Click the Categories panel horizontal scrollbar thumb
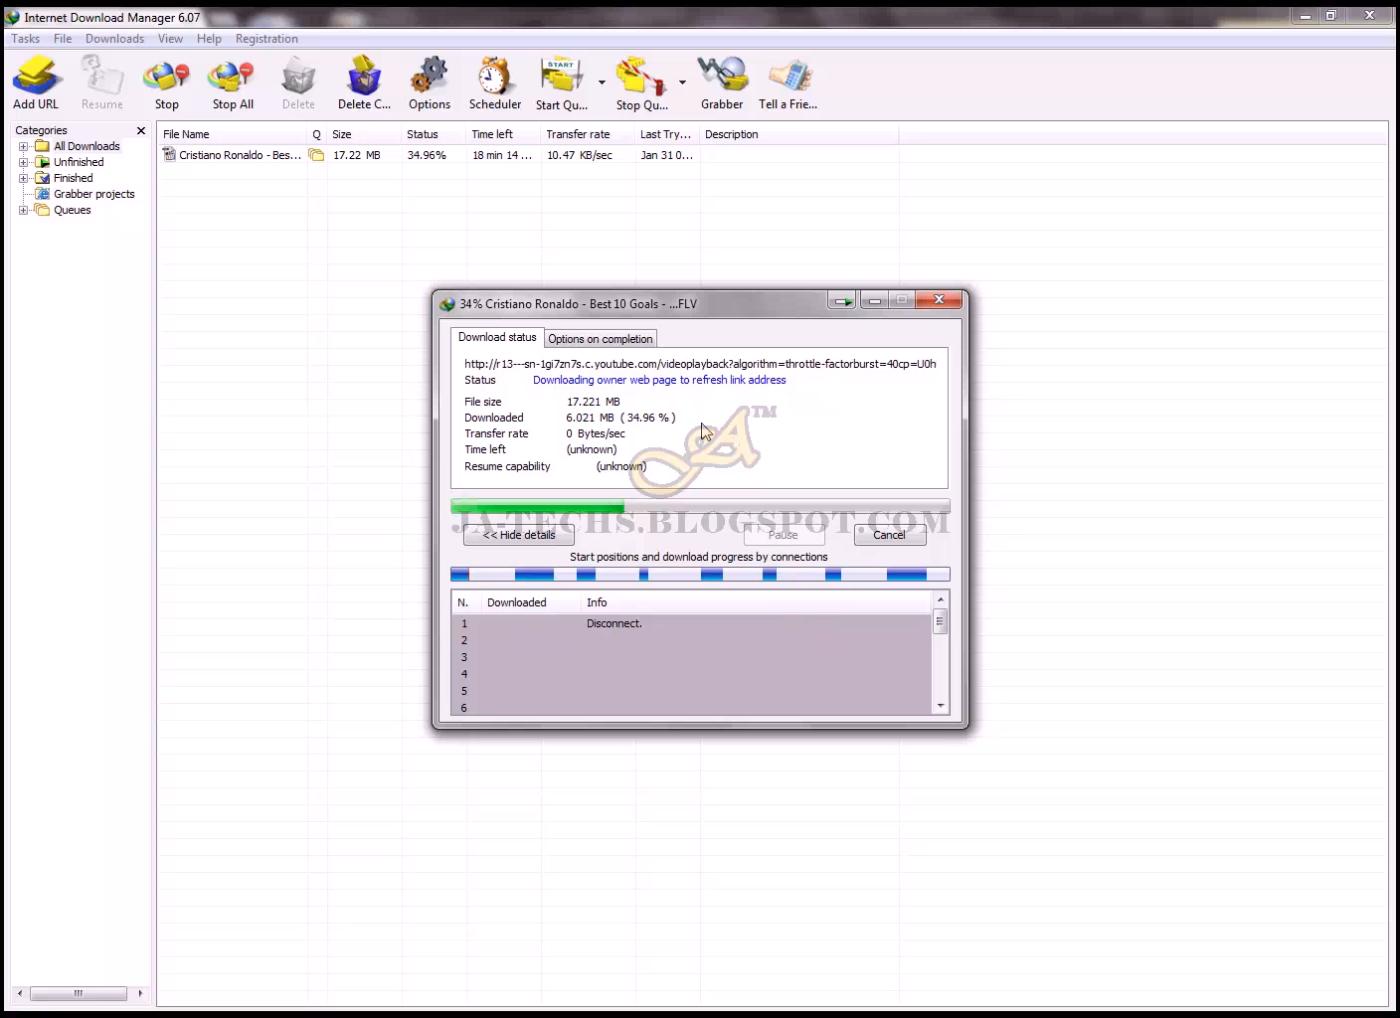 pos(78,993)
